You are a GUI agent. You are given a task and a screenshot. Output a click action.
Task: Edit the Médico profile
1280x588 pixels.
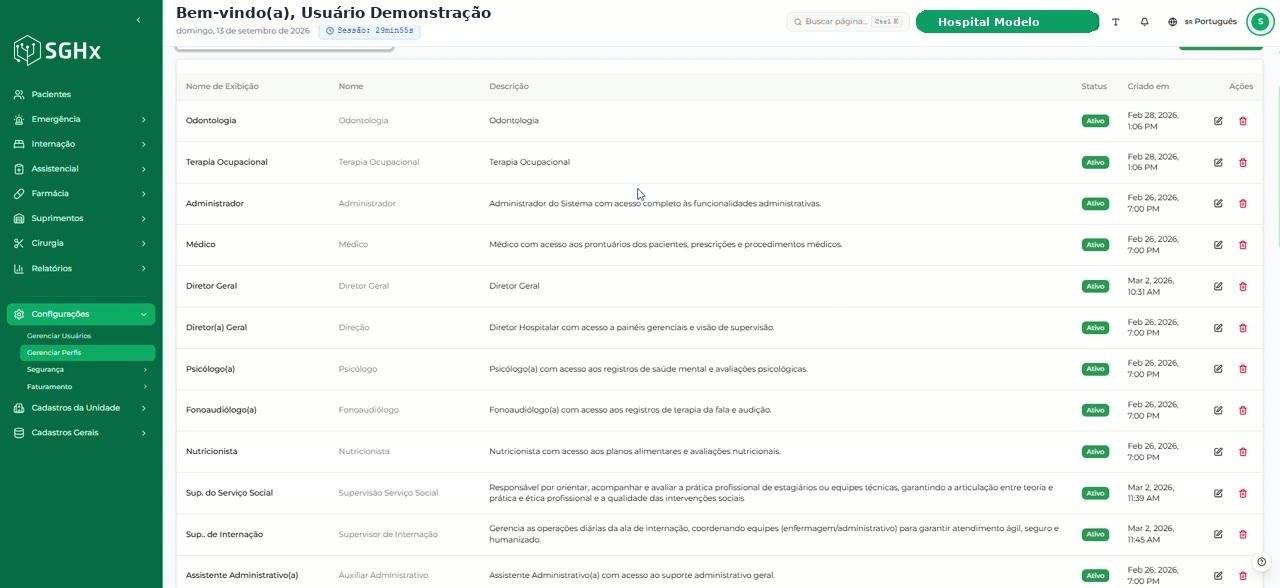[x=1218, y=245]
